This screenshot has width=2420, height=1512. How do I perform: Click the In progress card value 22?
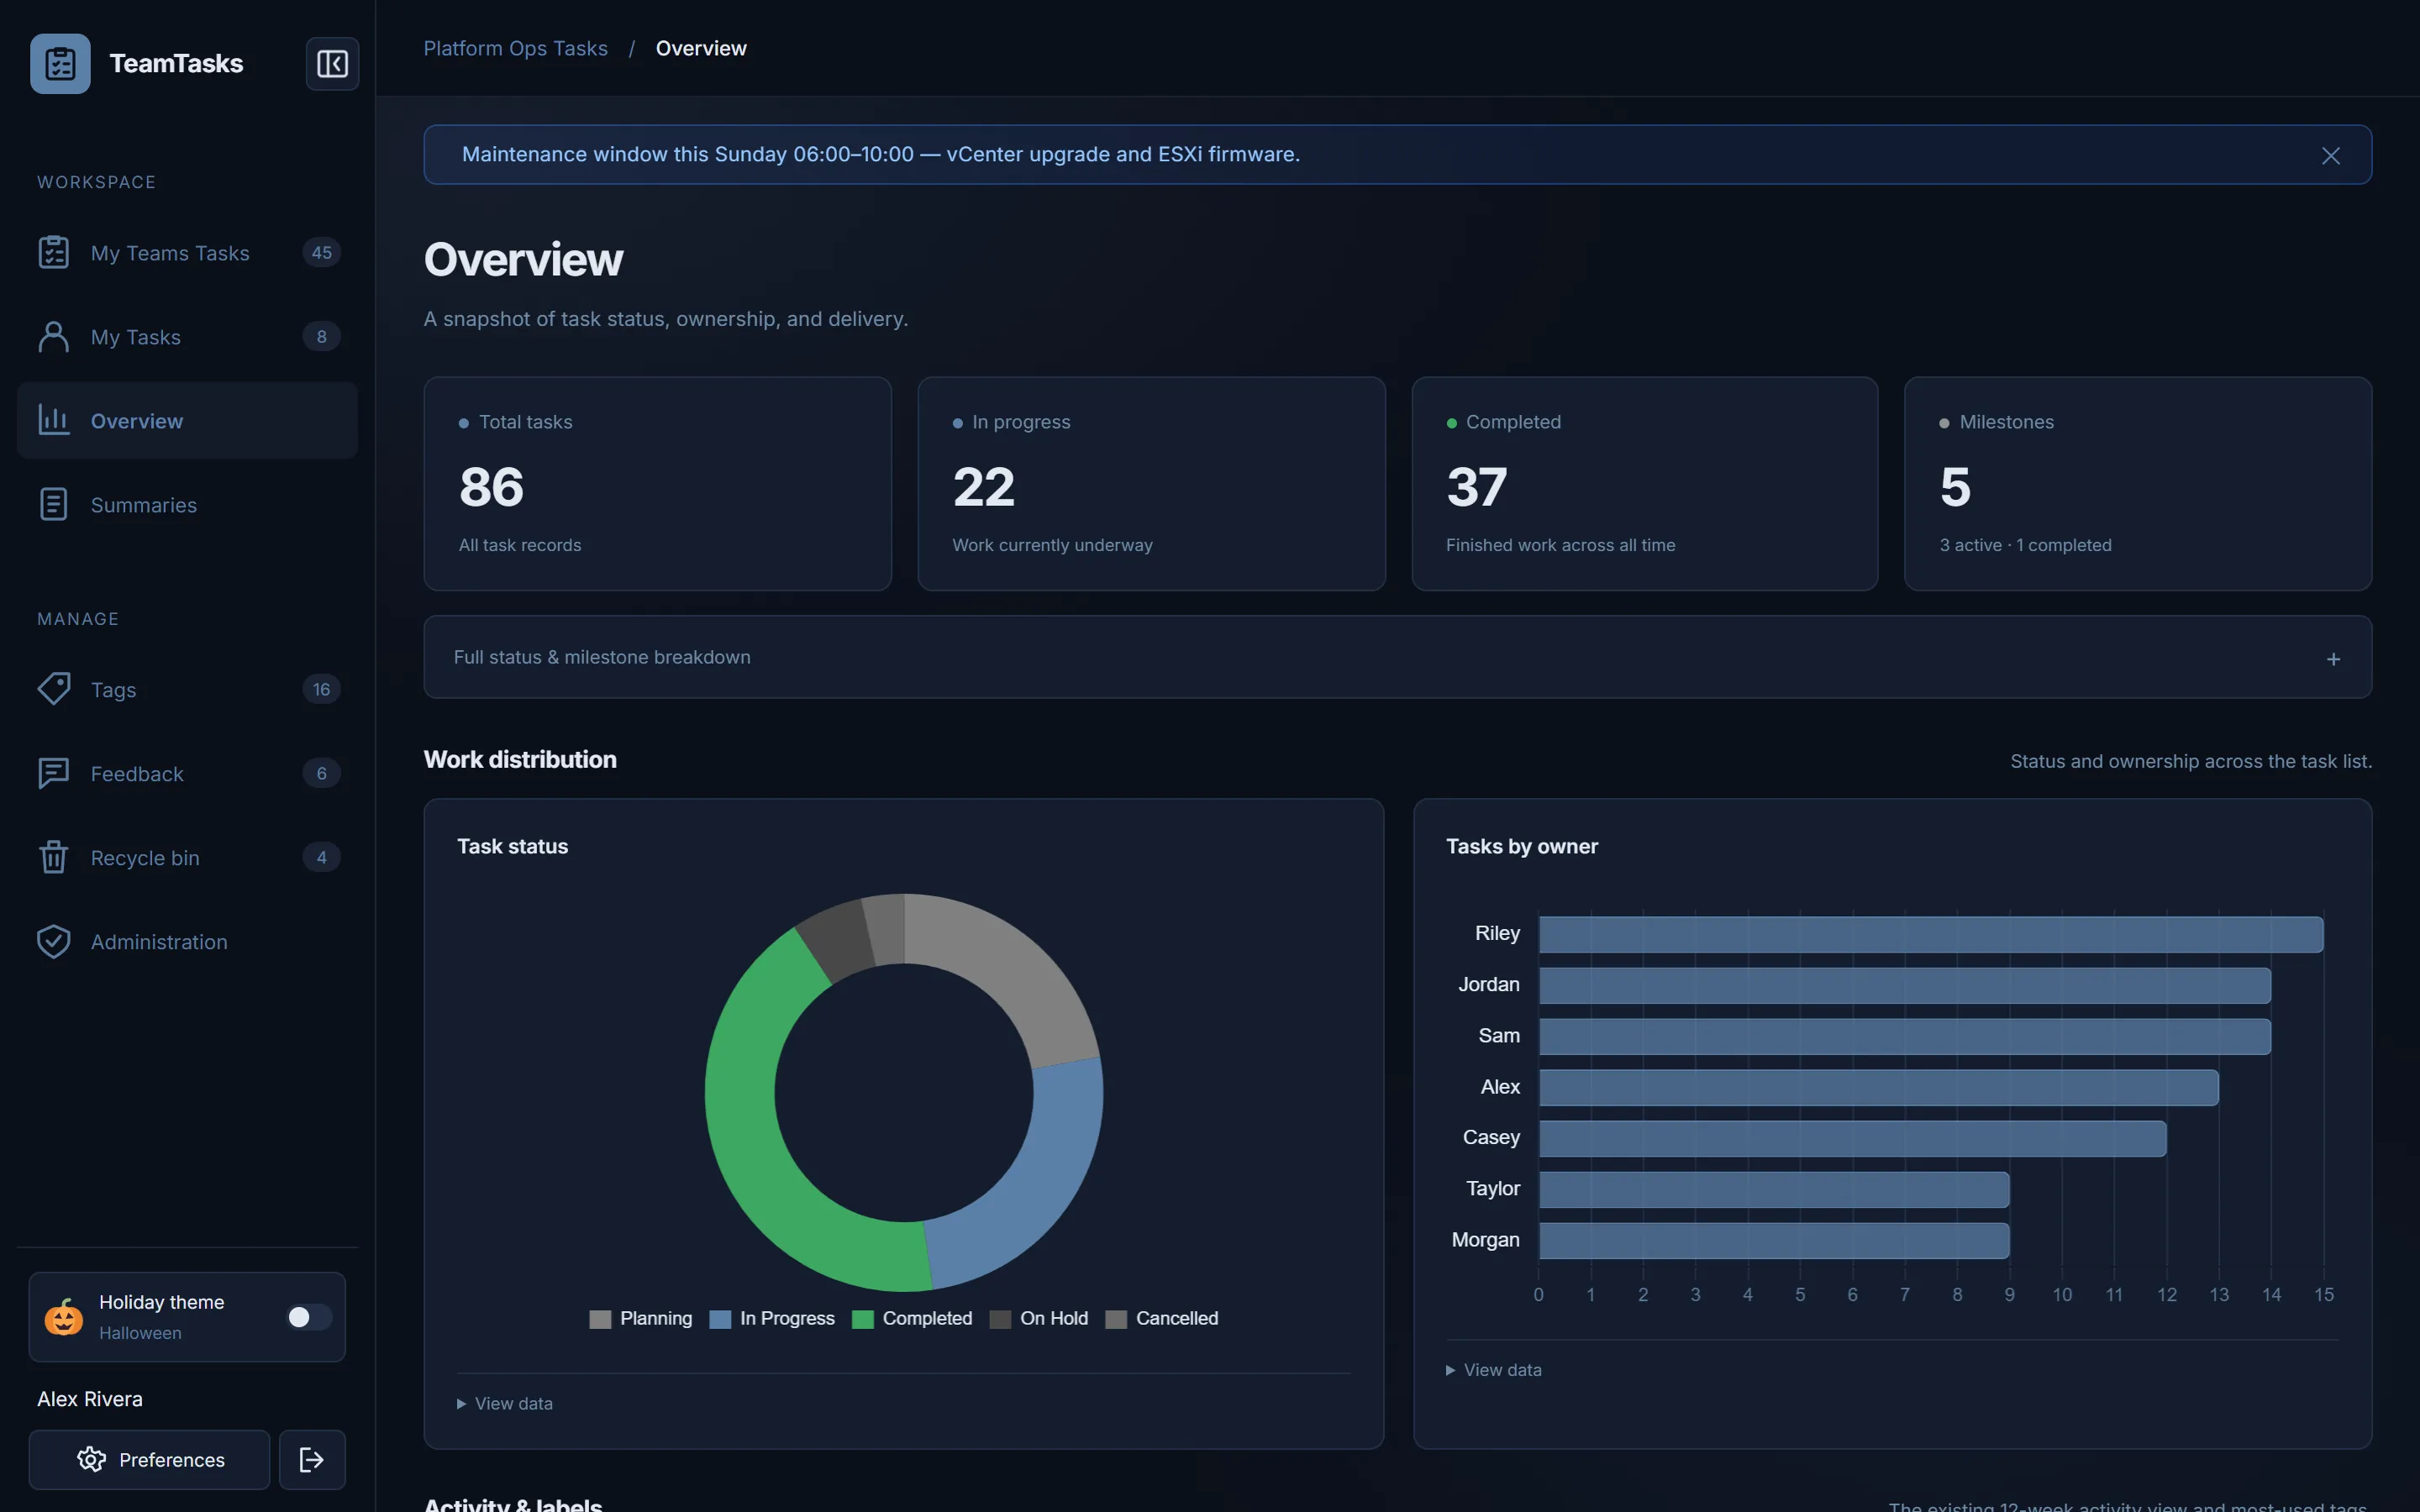[x=983, y=487]
